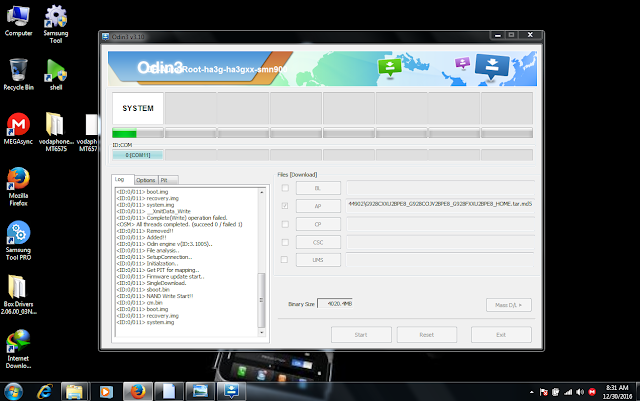Open Internet Explorer from the taskbar
This screenshot has height=401, width=640.
(44, 392)
